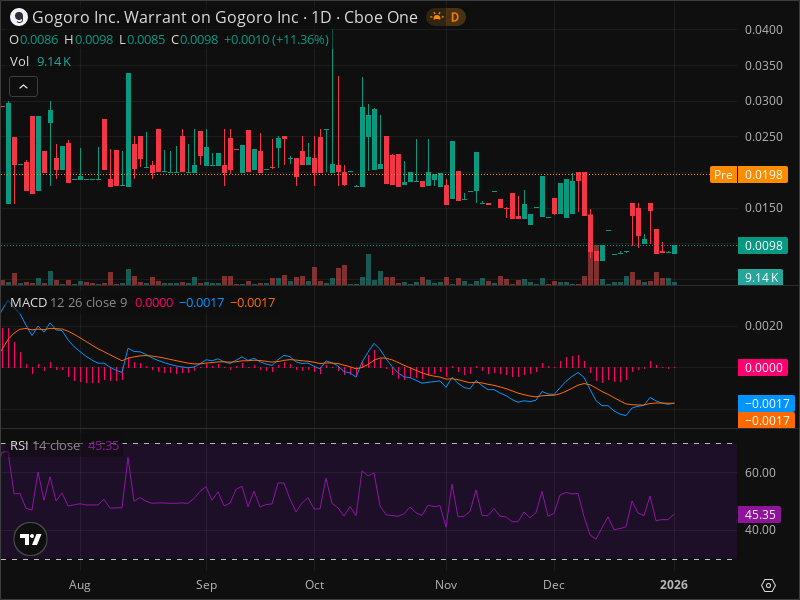This screenshot has height=600, width=800.
Task: Open the TradingView logo link
Action: coord(31,539)
